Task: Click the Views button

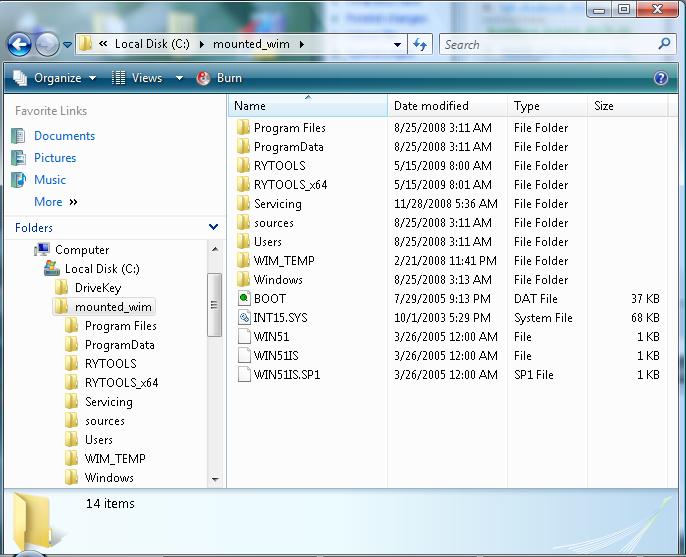Action: pyautogui.click(x=137, y=78)
